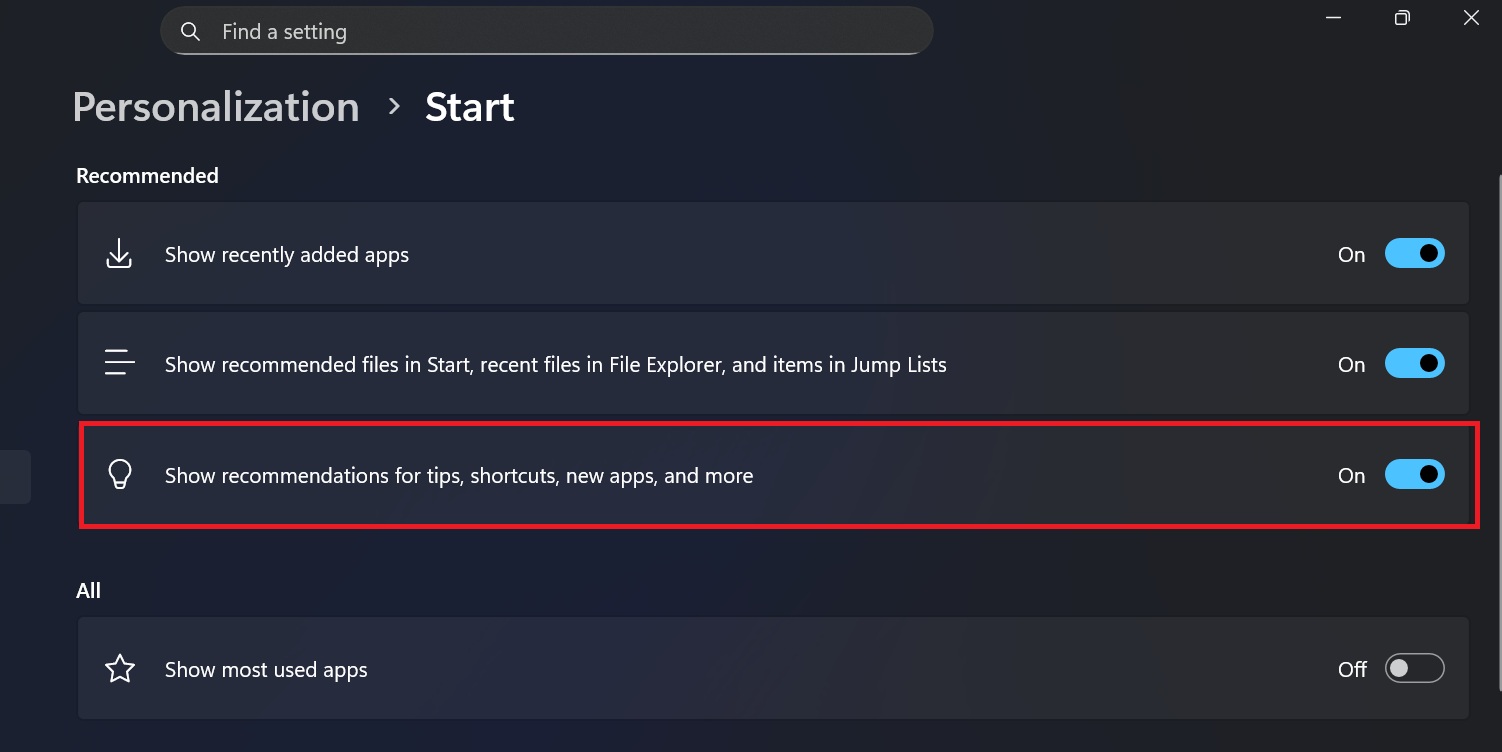
Task: Select the highlighted recommendations setting row
Action: [x=700, y=475]
